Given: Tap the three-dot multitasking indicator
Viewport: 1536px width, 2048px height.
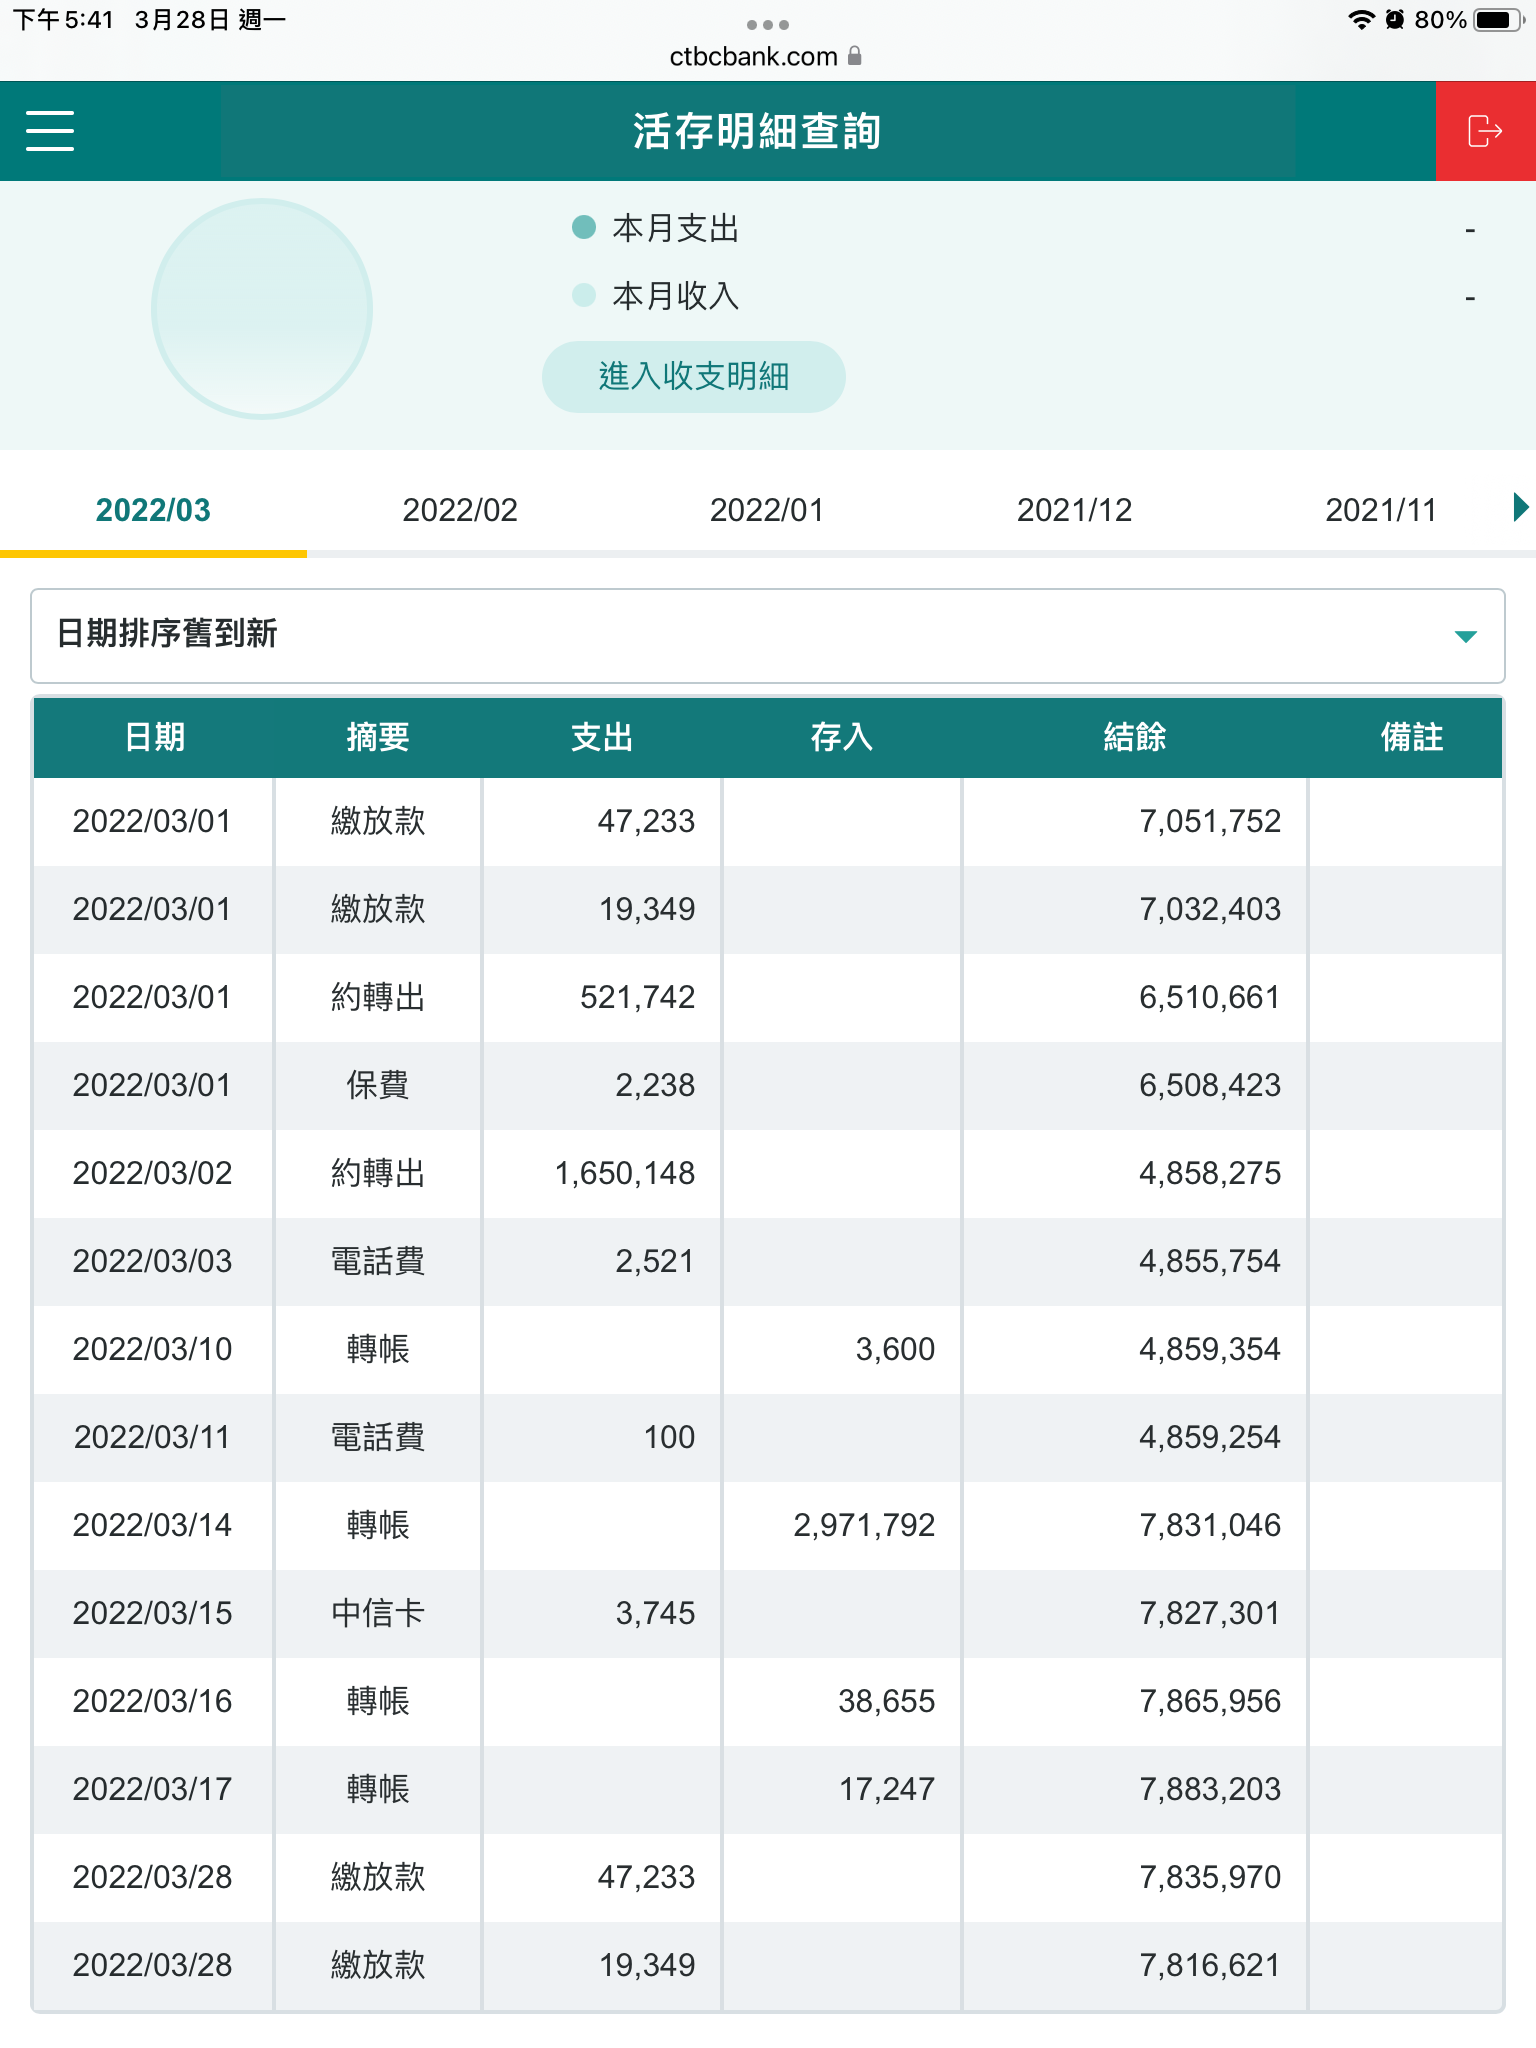Looking at the screenshot, I should click(x=767, y=24).
